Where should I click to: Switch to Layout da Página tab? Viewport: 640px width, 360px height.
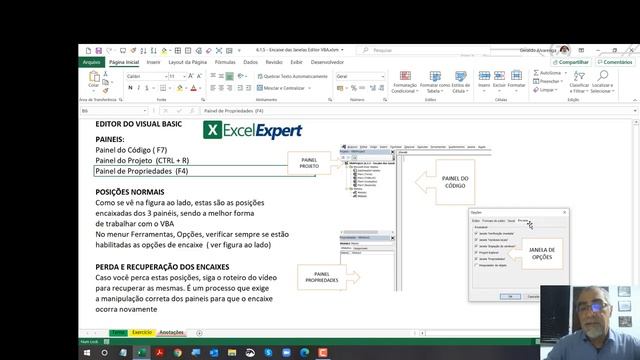tap(188, 62)
